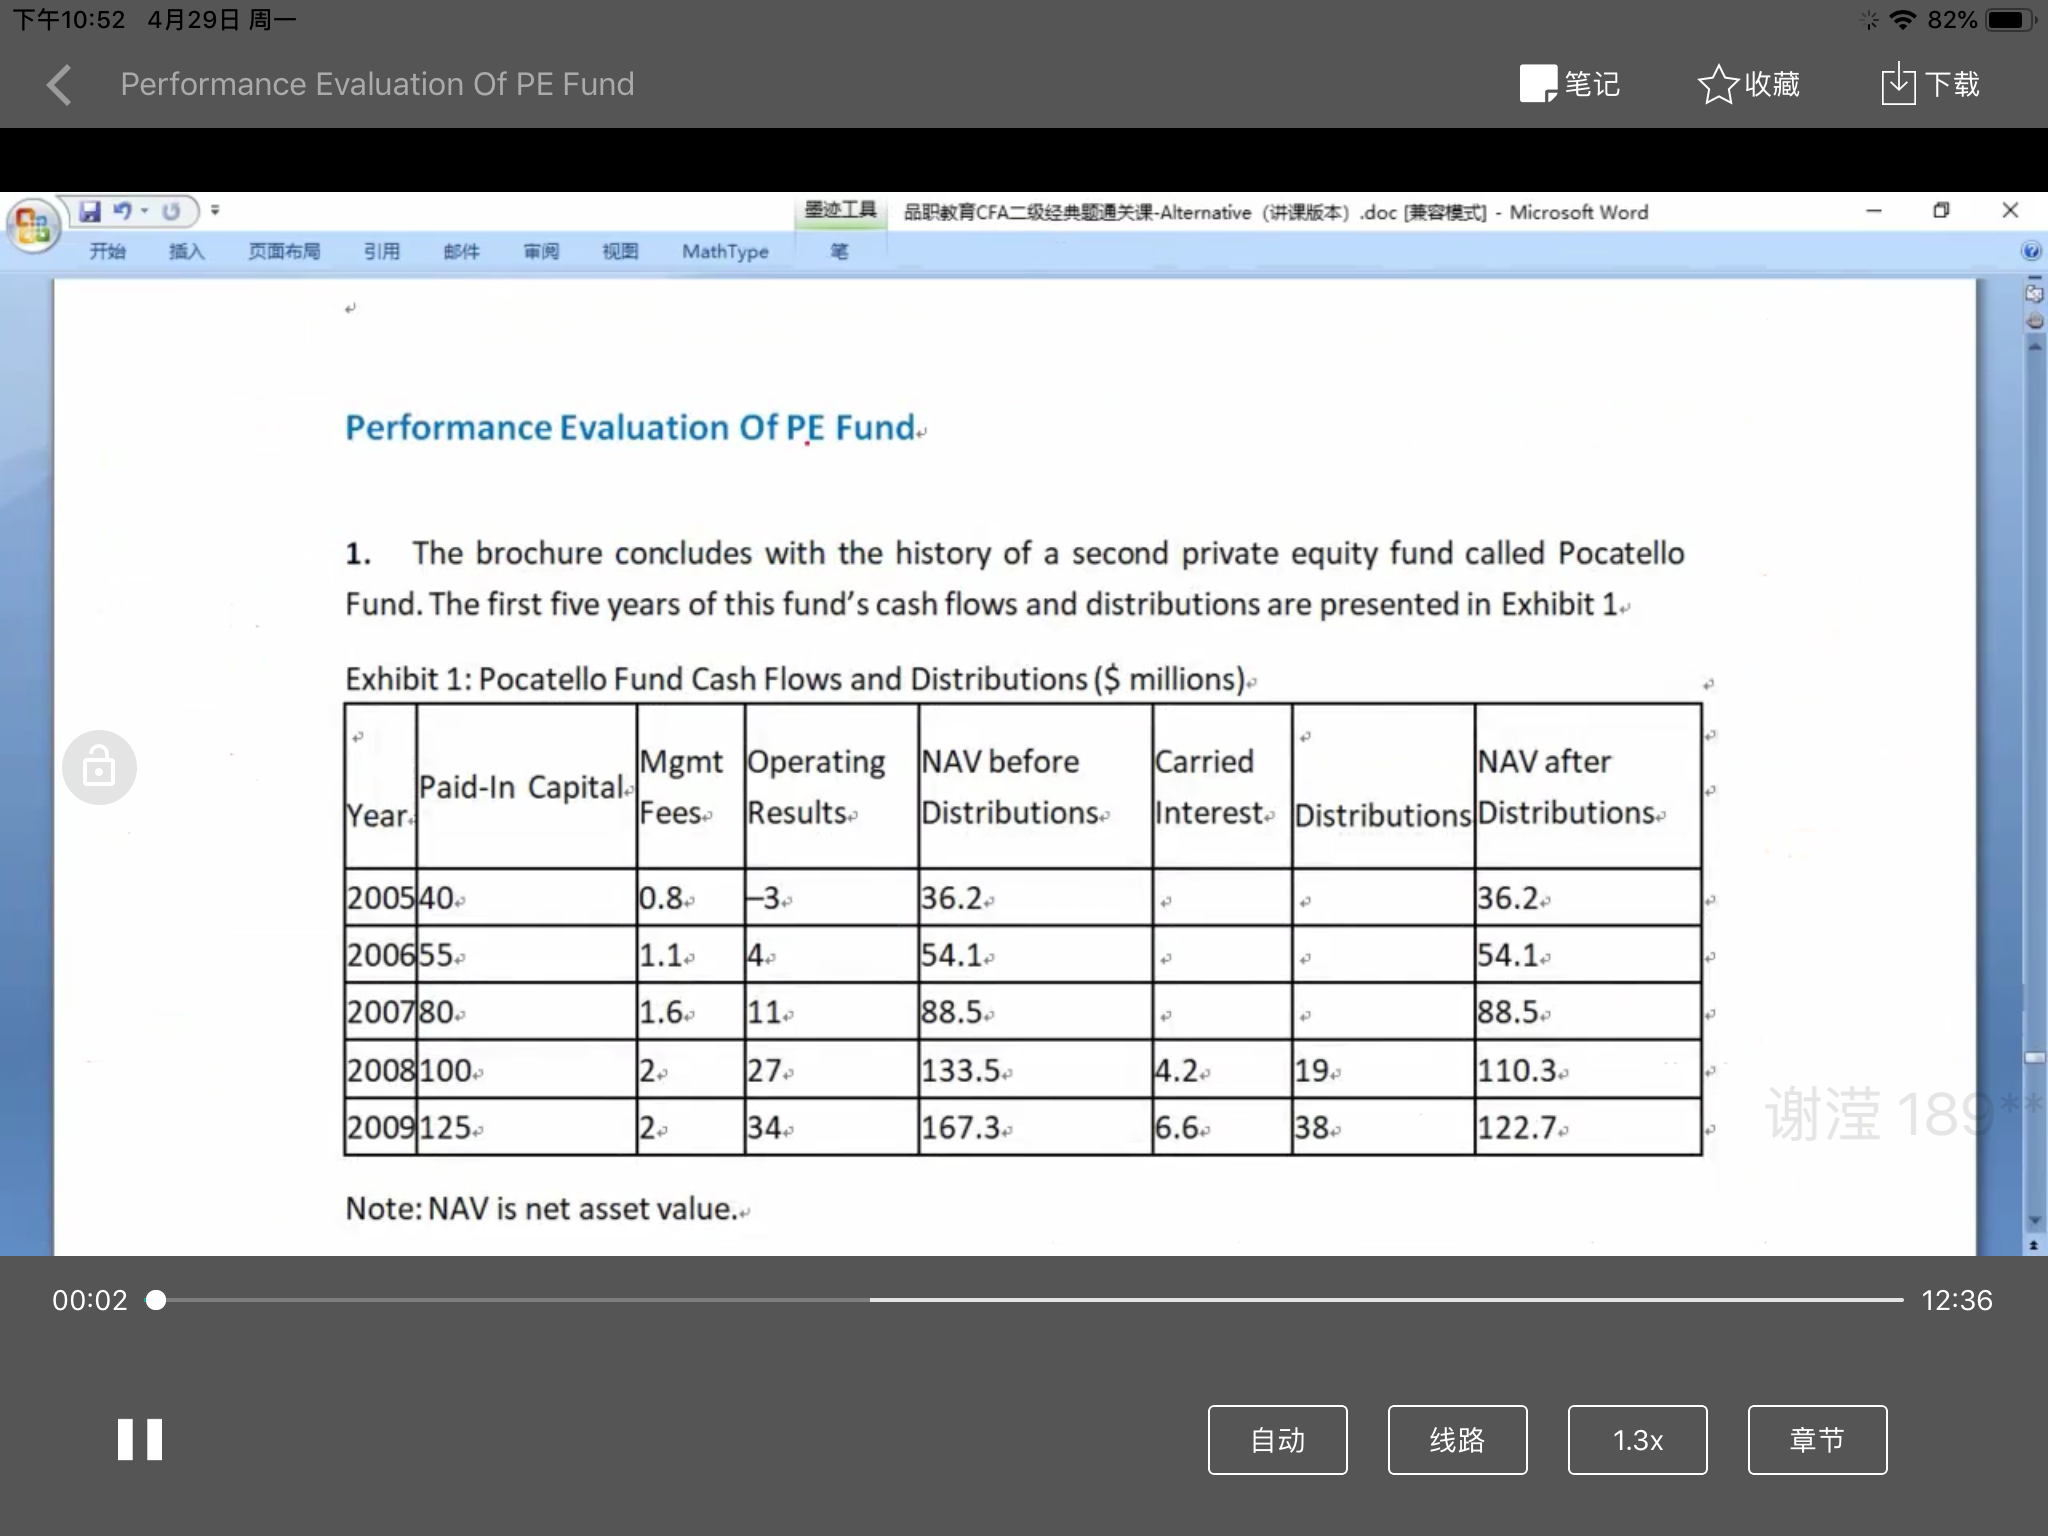Click the Word Office button logo
Screen dimensions: 2048x1536
coord(33,224)
